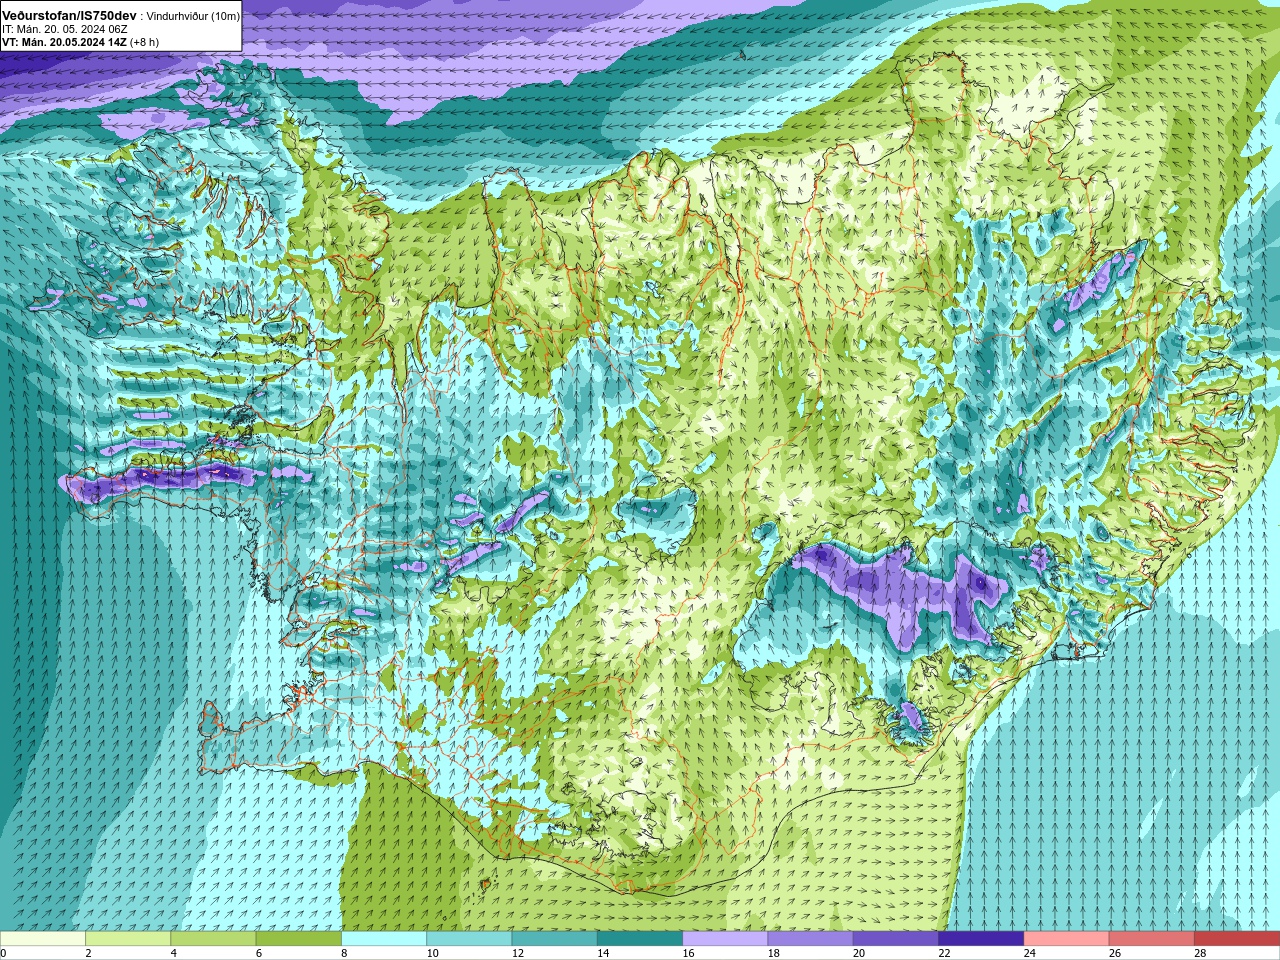Click the '(+8 h)' forecast offset text

coord(144,42)
